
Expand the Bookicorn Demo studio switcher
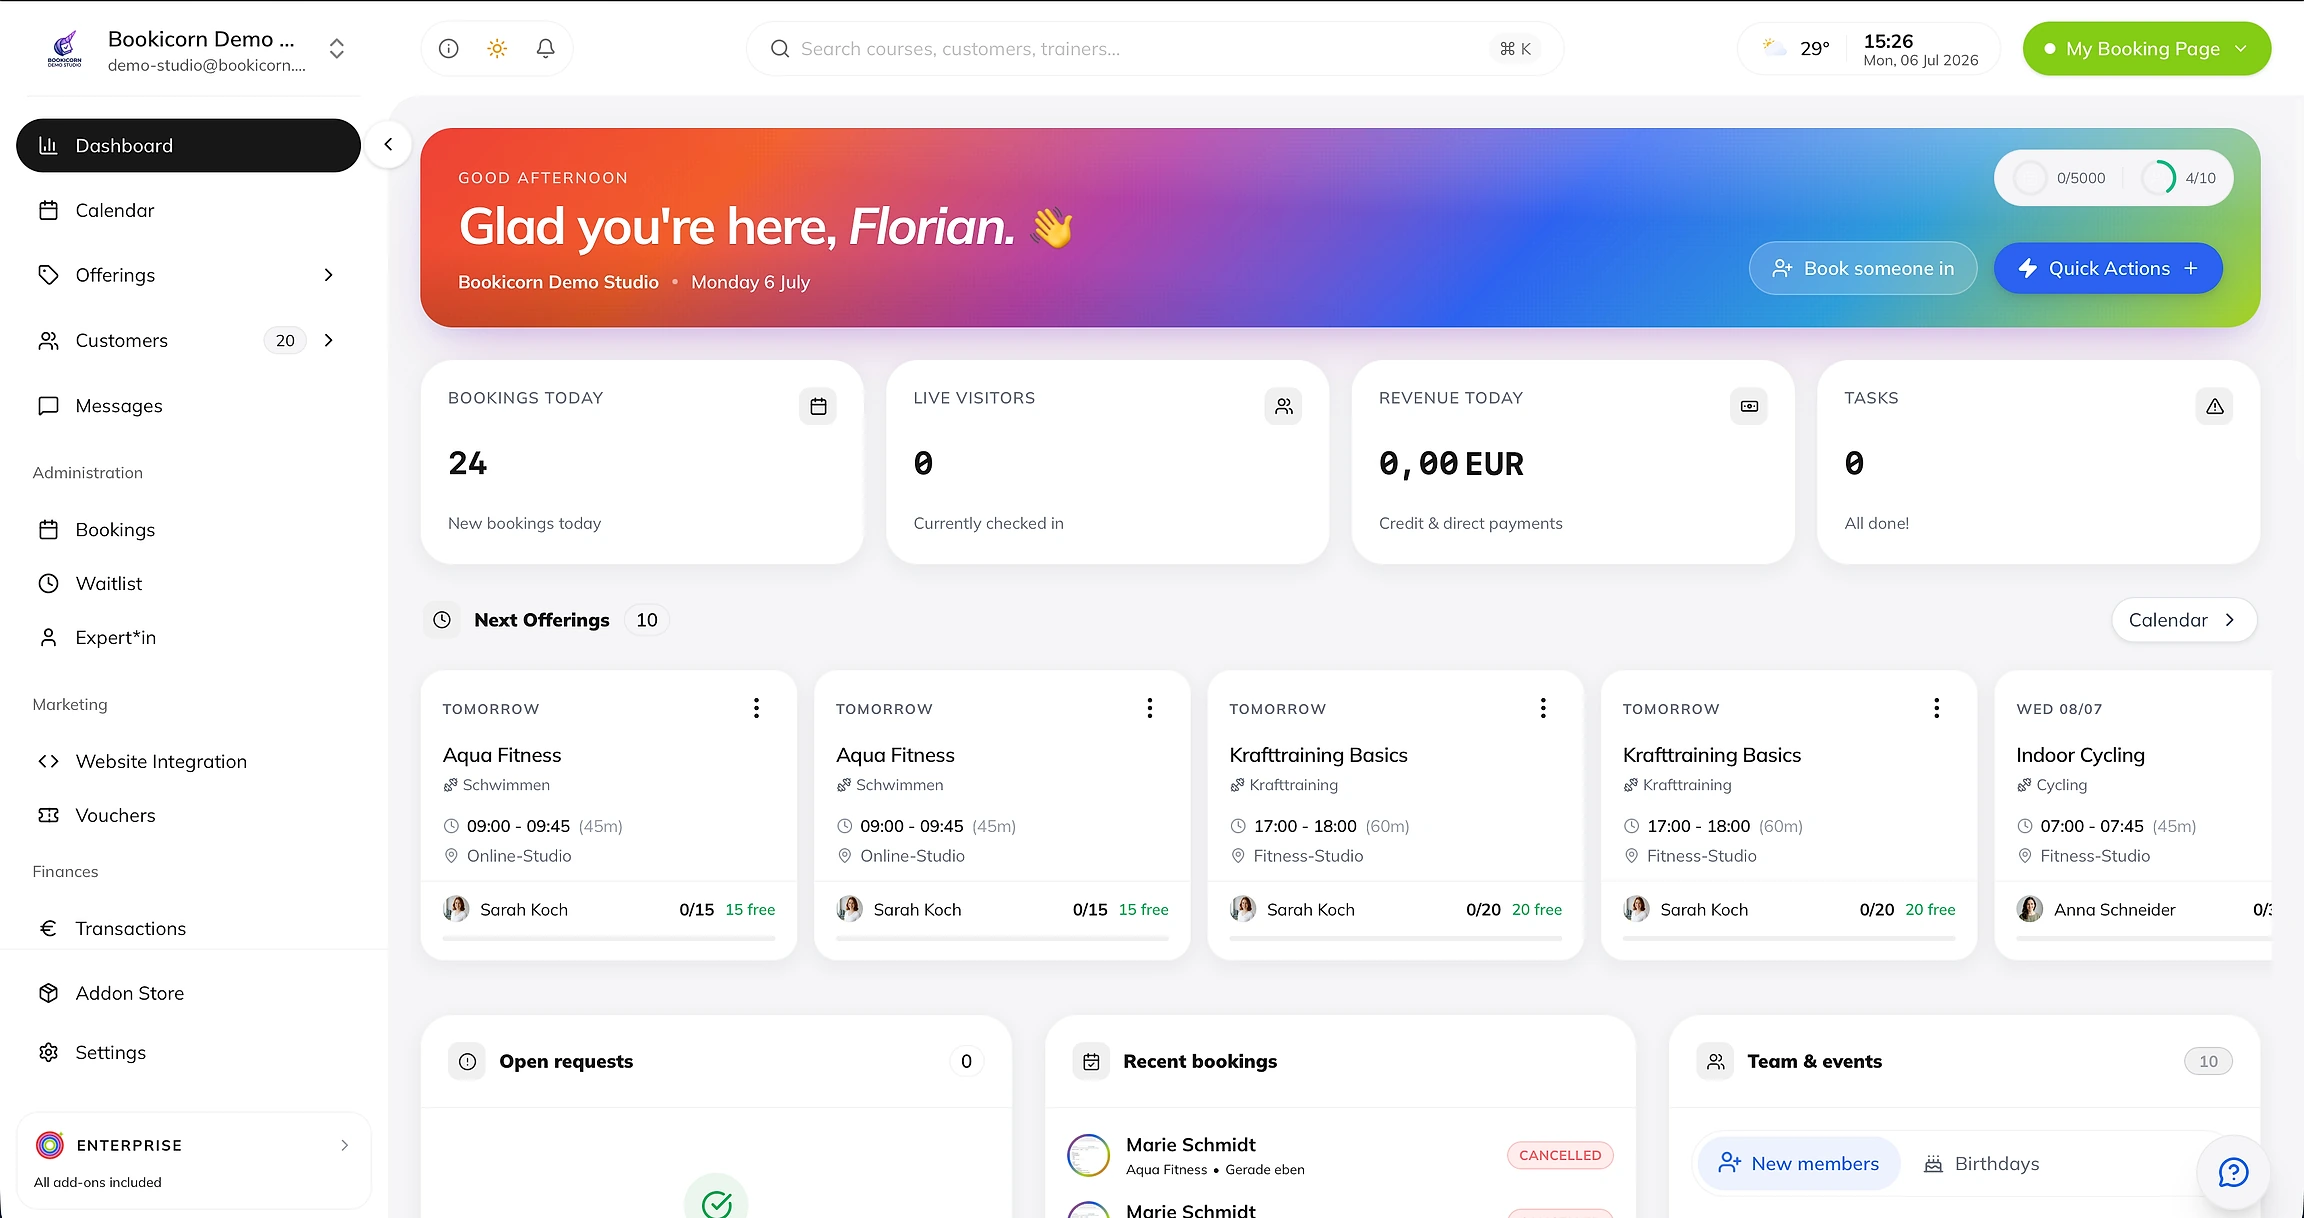337,48
